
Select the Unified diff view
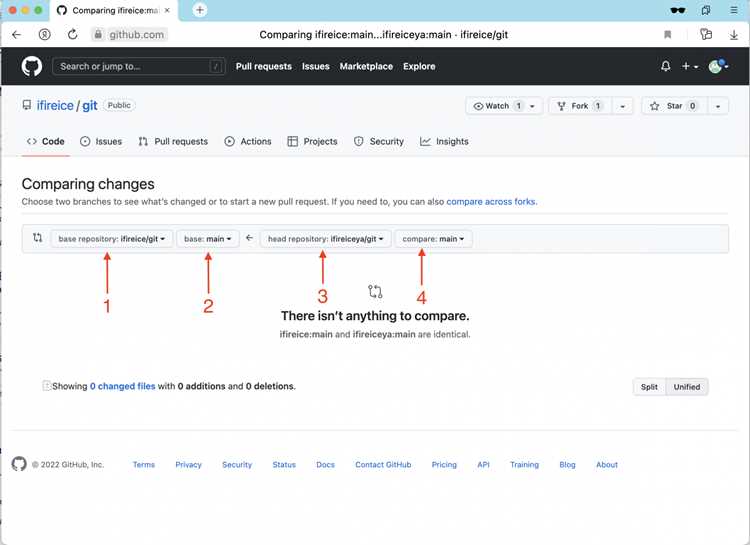click(687, 387)
